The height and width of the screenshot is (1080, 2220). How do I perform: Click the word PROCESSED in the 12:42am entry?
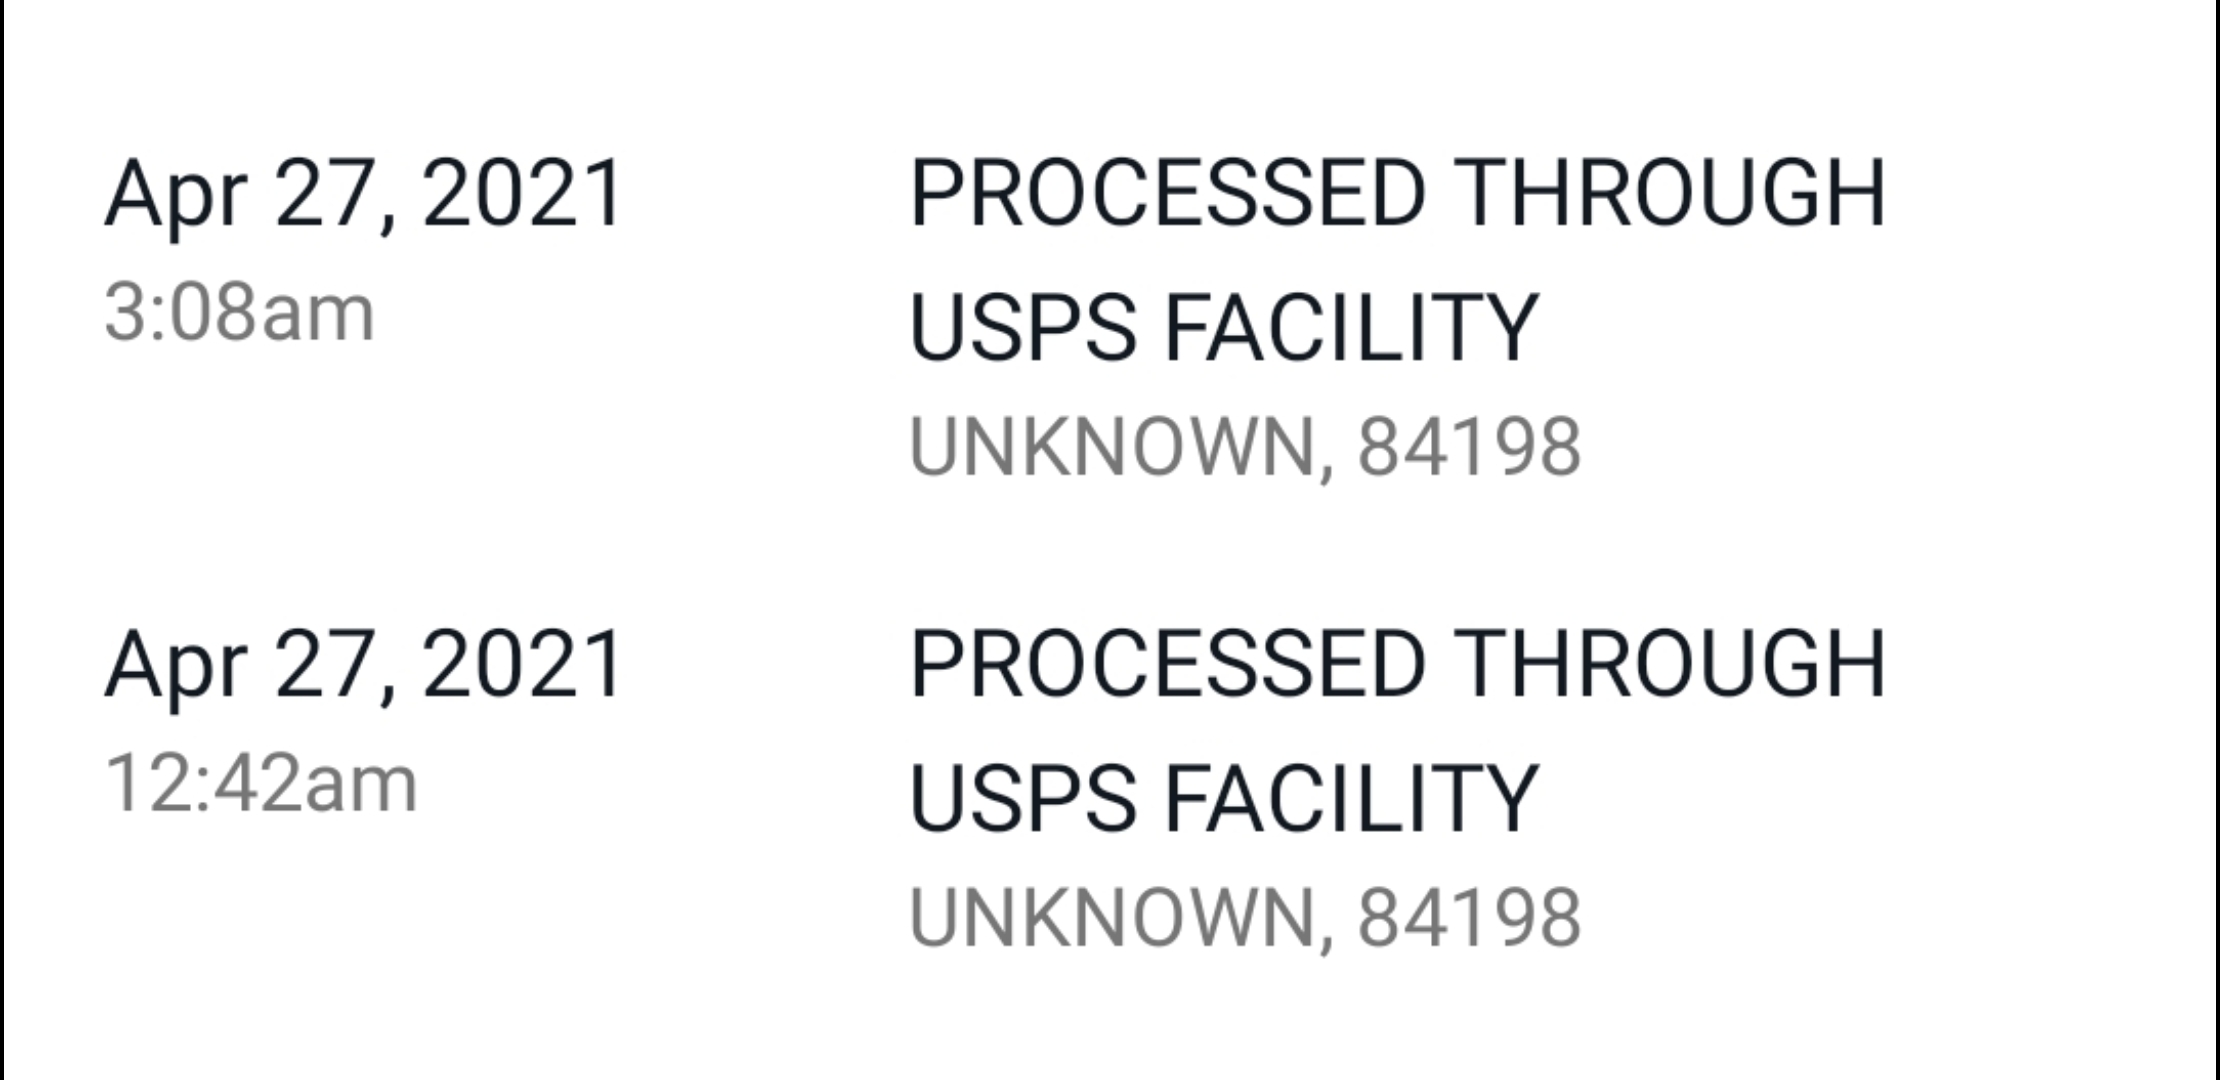[1167, 664]
